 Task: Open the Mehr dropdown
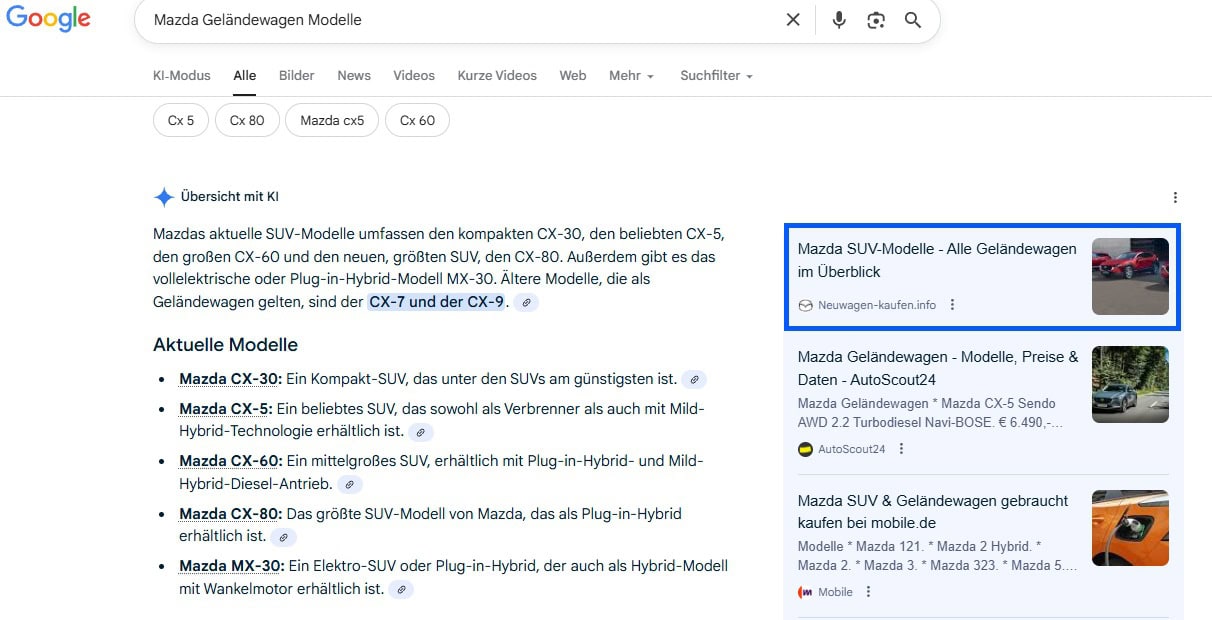pos(631,75)
